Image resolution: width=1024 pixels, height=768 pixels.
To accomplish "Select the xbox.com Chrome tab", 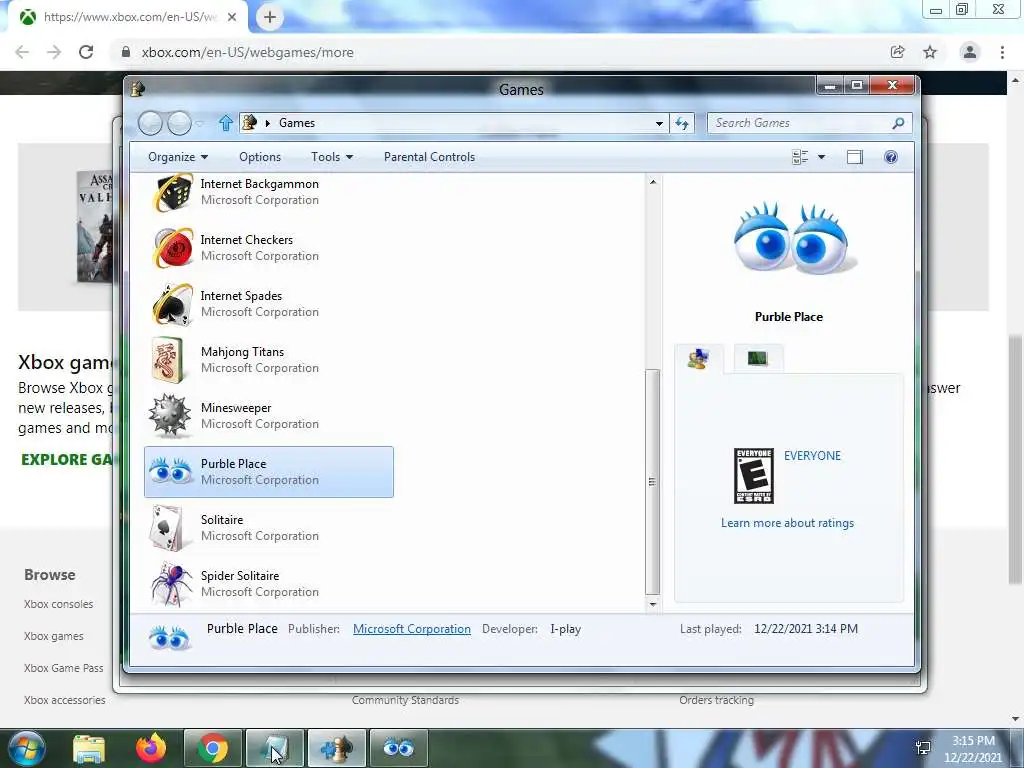I will (x=129, y=17).
